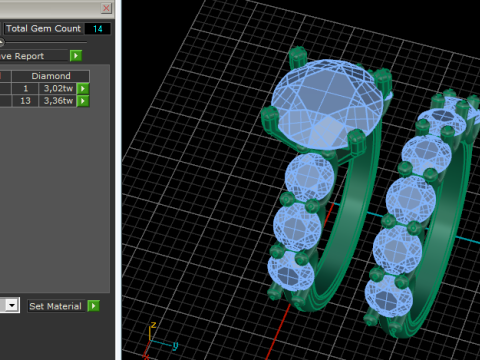Select the 3,36tw weight cell

pos(58,101)
